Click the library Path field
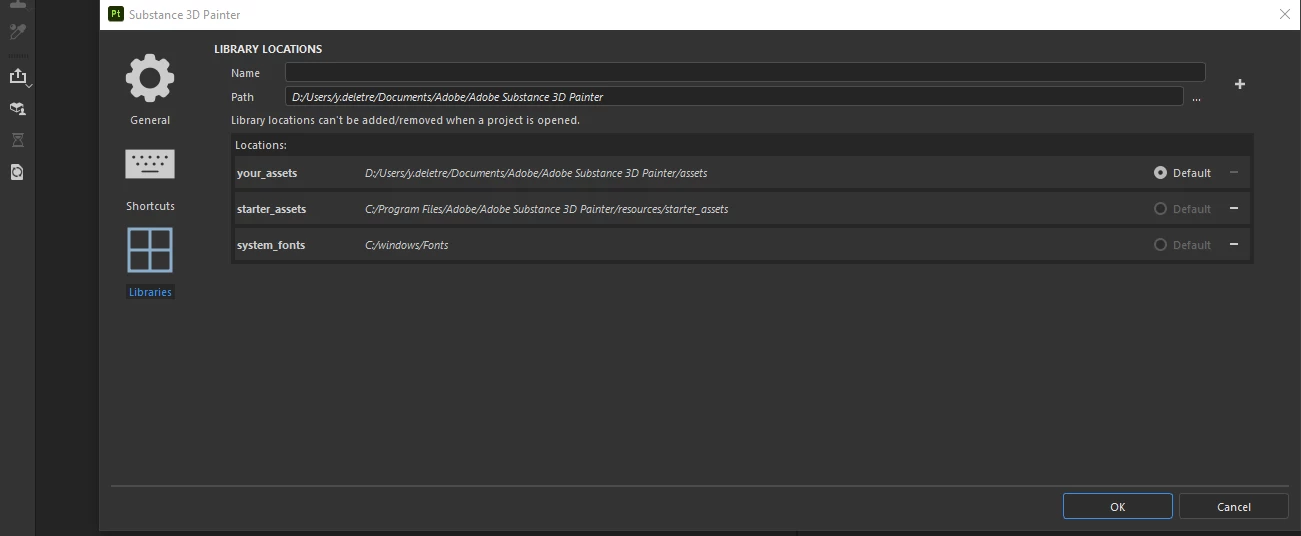 734,97
